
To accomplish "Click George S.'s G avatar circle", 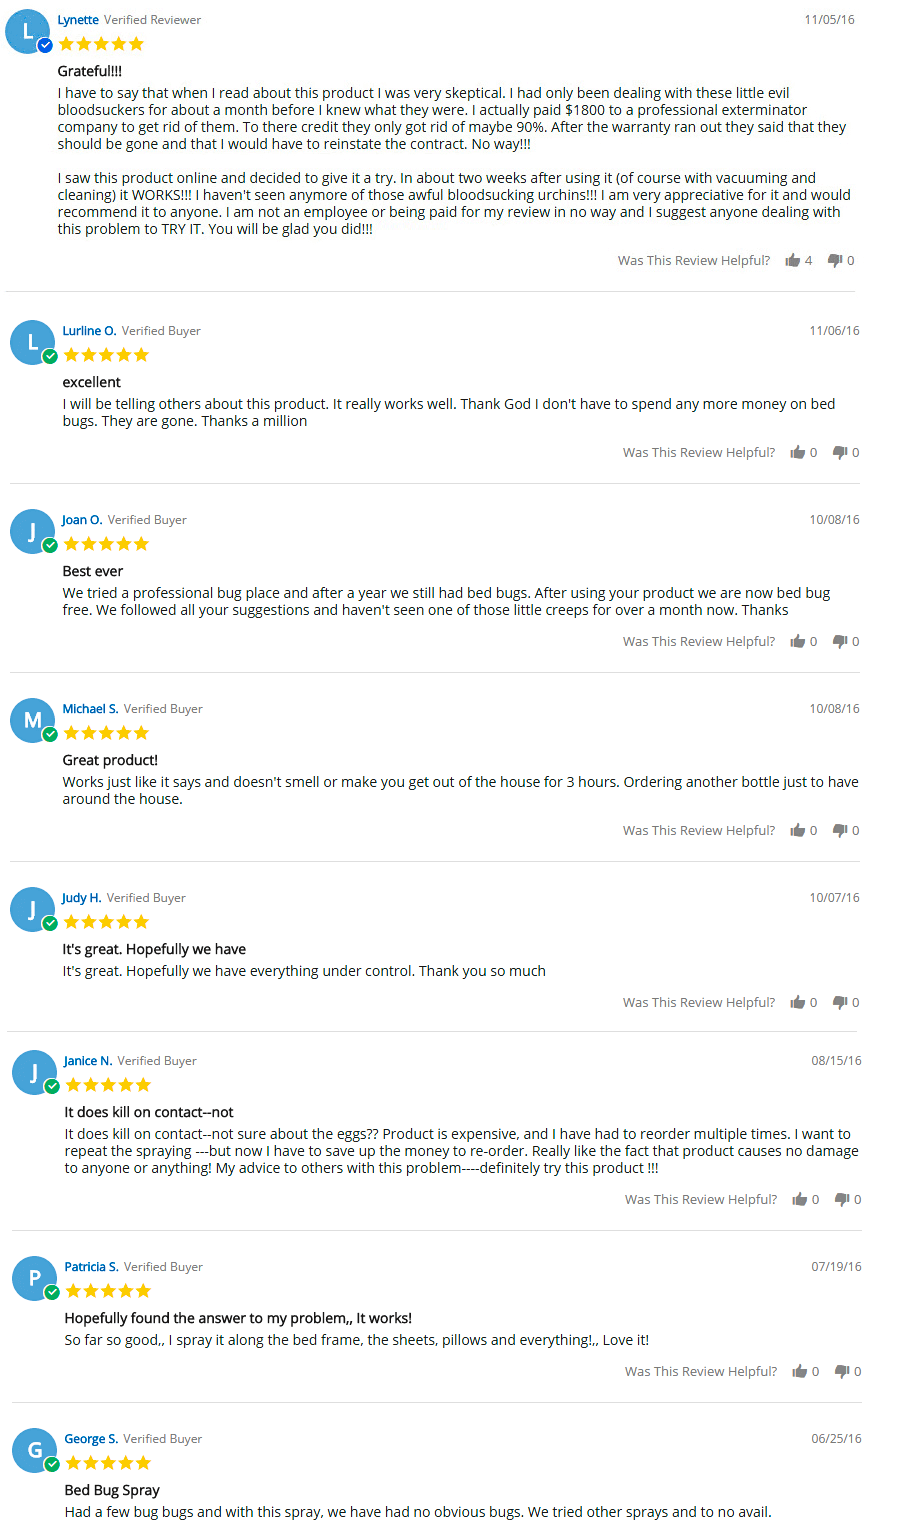I will pos(35,1450).
